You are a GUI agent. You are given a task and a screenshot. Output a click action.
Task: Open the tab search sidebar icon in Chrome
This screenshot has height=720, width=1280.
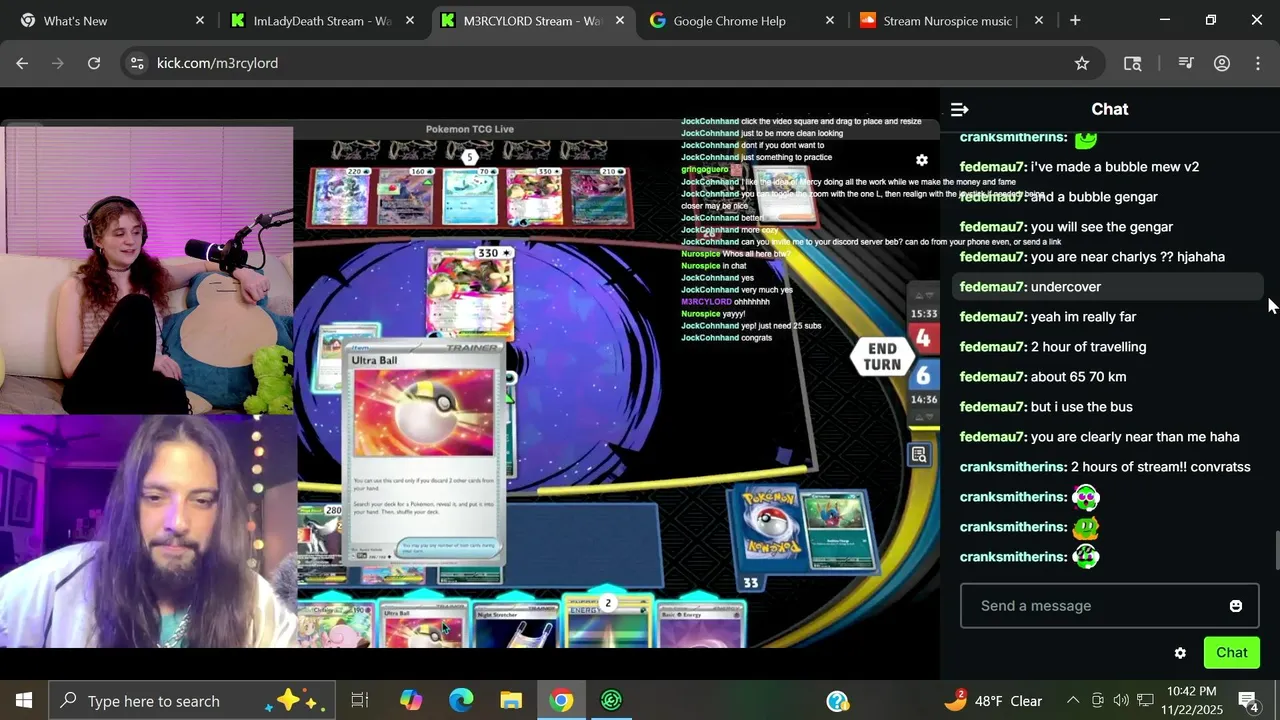(x=1132, y=63)
